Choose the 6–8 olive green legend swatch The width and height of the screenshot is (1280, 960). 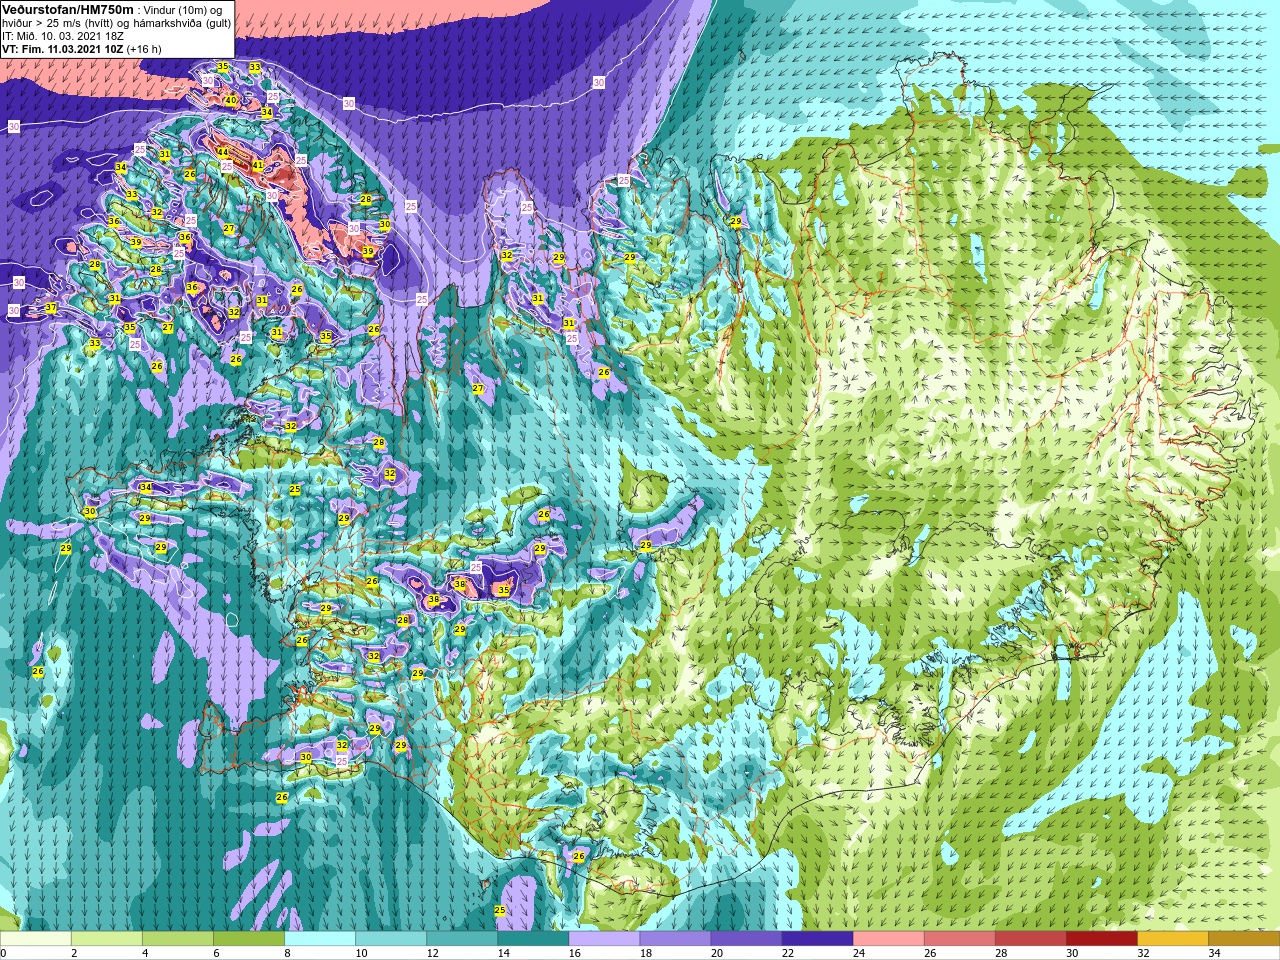[x=249, y=939]
